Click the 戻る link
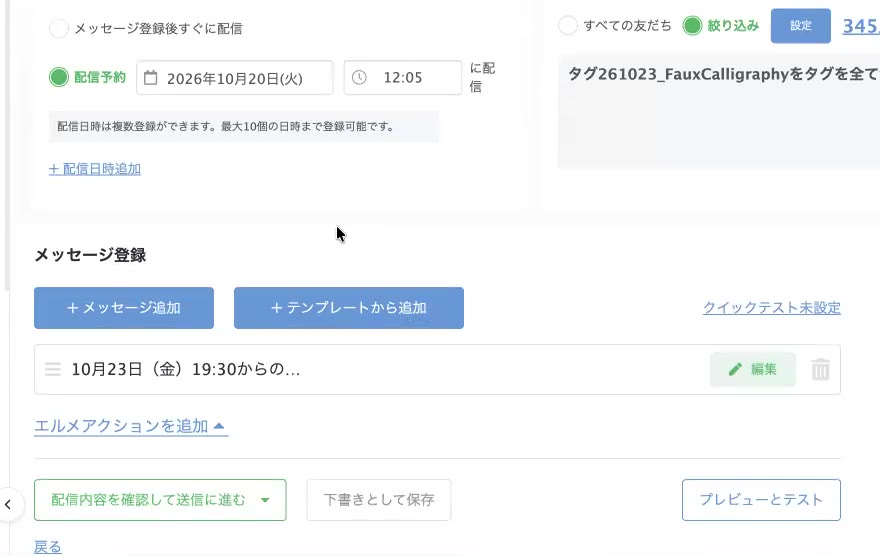The image size is (880, 556). (48, 547)
